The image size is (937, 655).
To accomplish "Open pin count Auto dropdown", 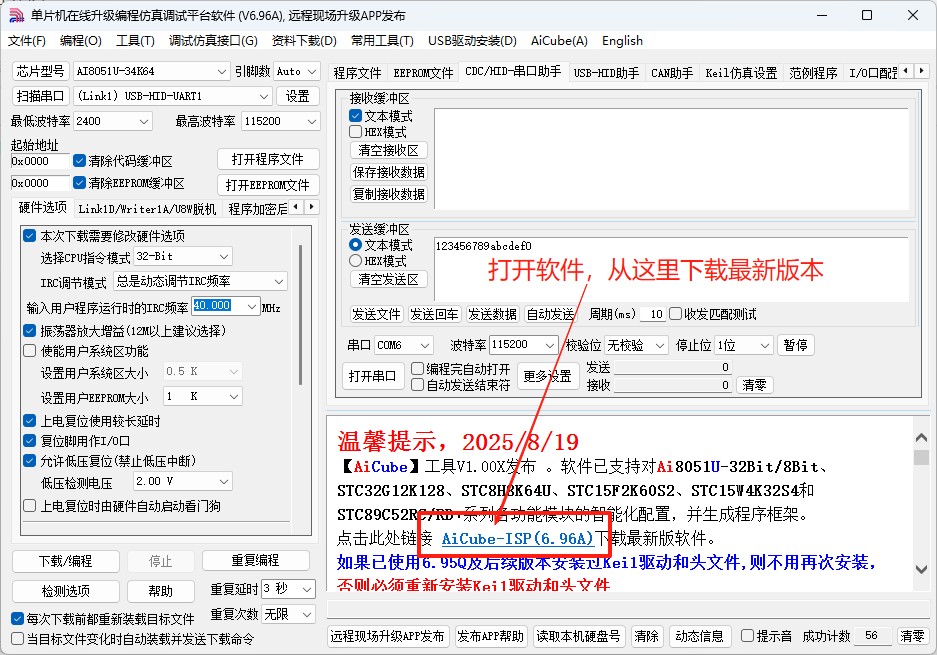I will click(x=297, y=72).
